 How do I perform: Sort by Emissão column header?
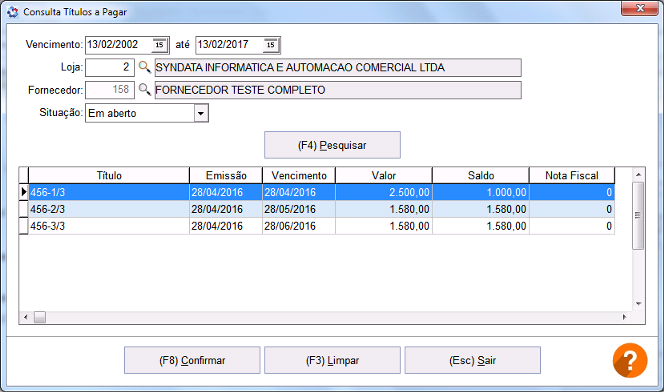pos(226,175)
